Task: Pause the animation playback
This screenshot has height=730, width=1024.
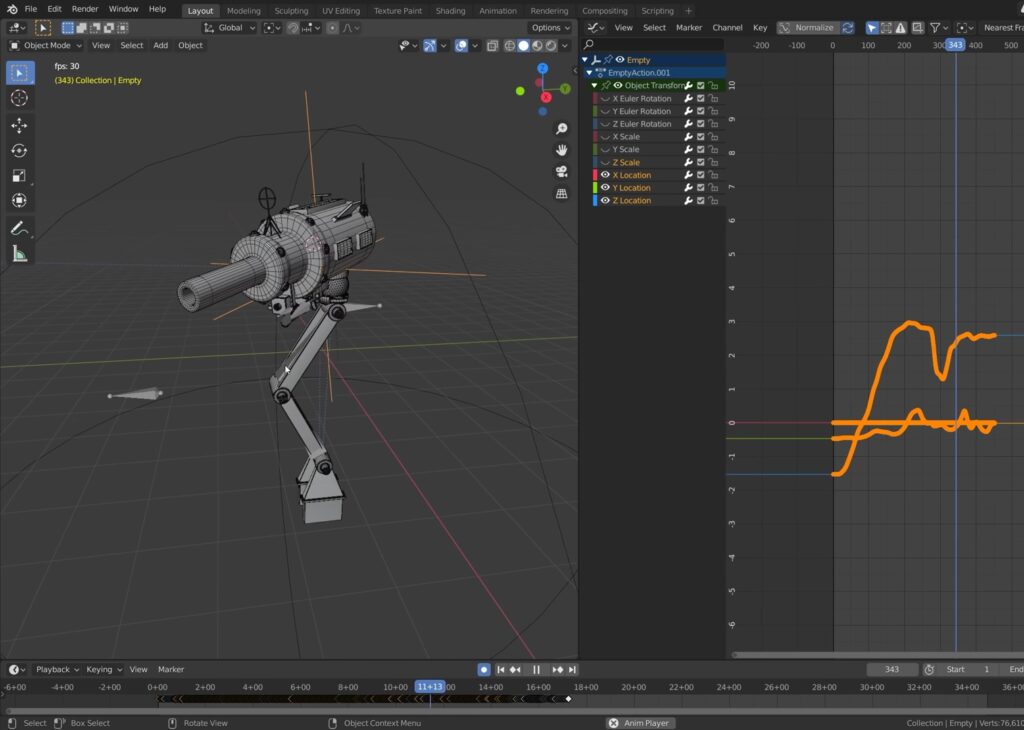Action: pyautogui.click(x=536, y=669)
